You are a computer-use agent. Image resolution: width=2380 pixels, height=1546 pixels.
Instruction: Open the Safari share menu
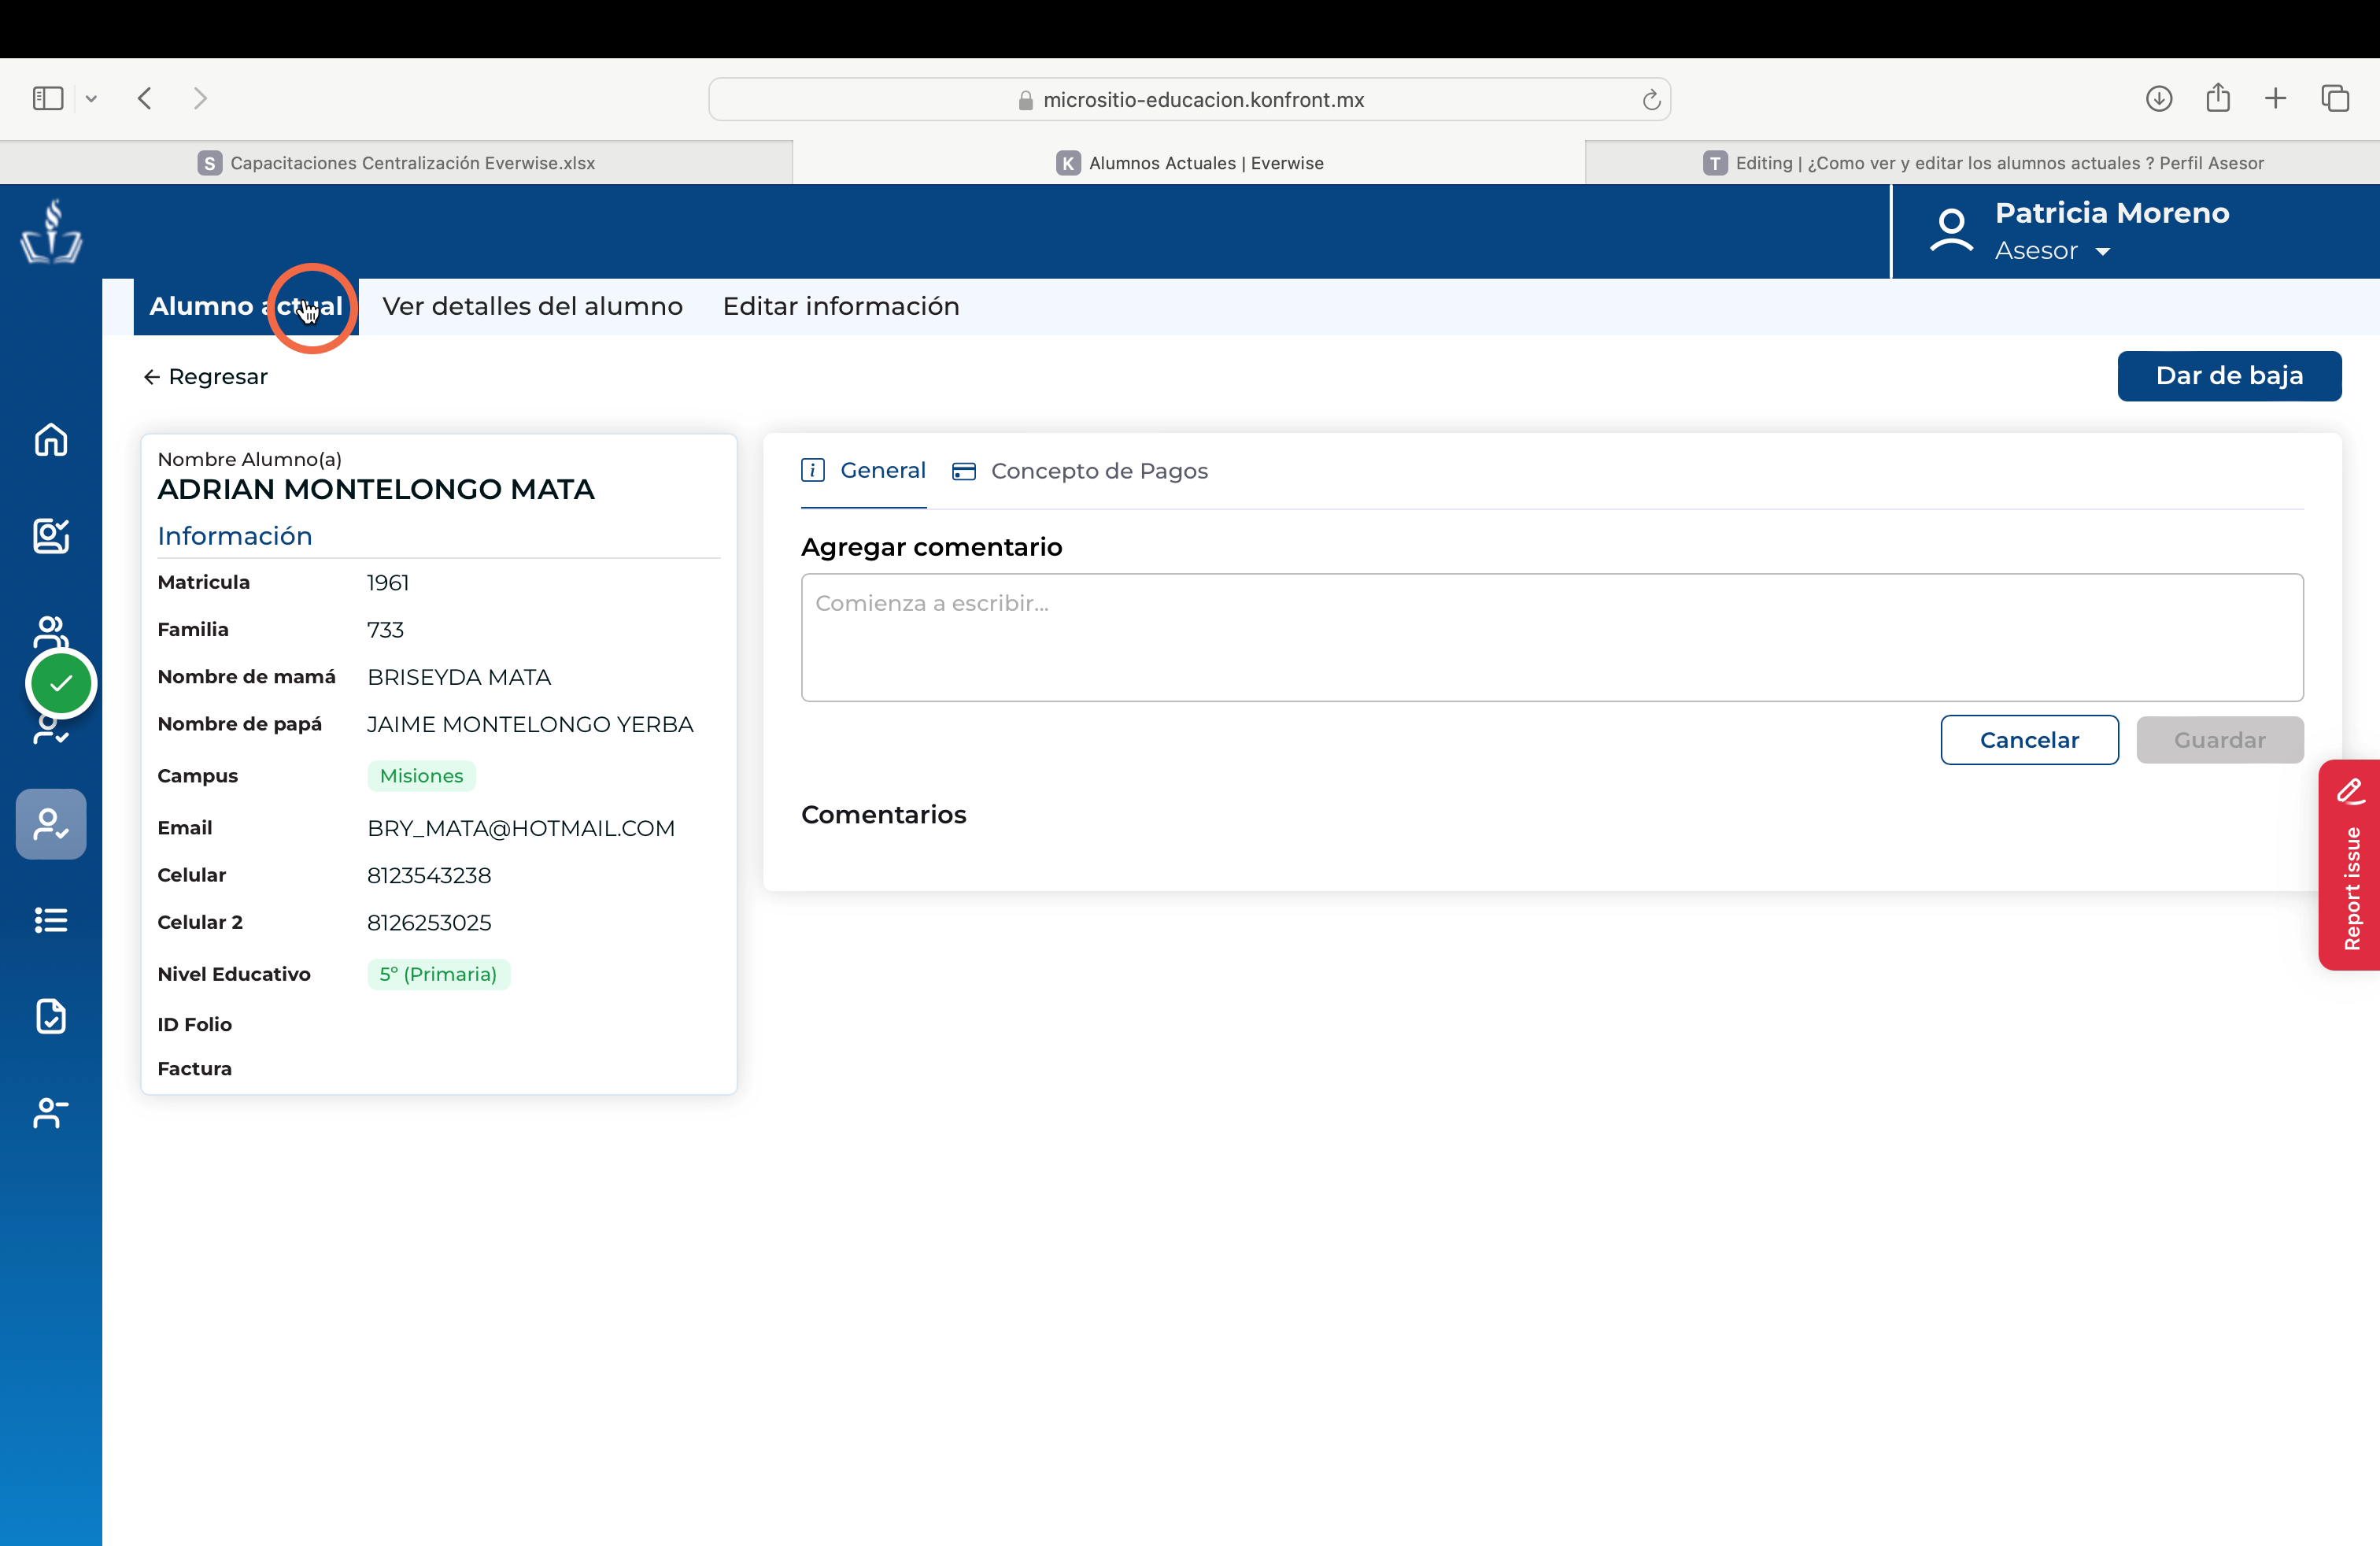coord(2218,97)
